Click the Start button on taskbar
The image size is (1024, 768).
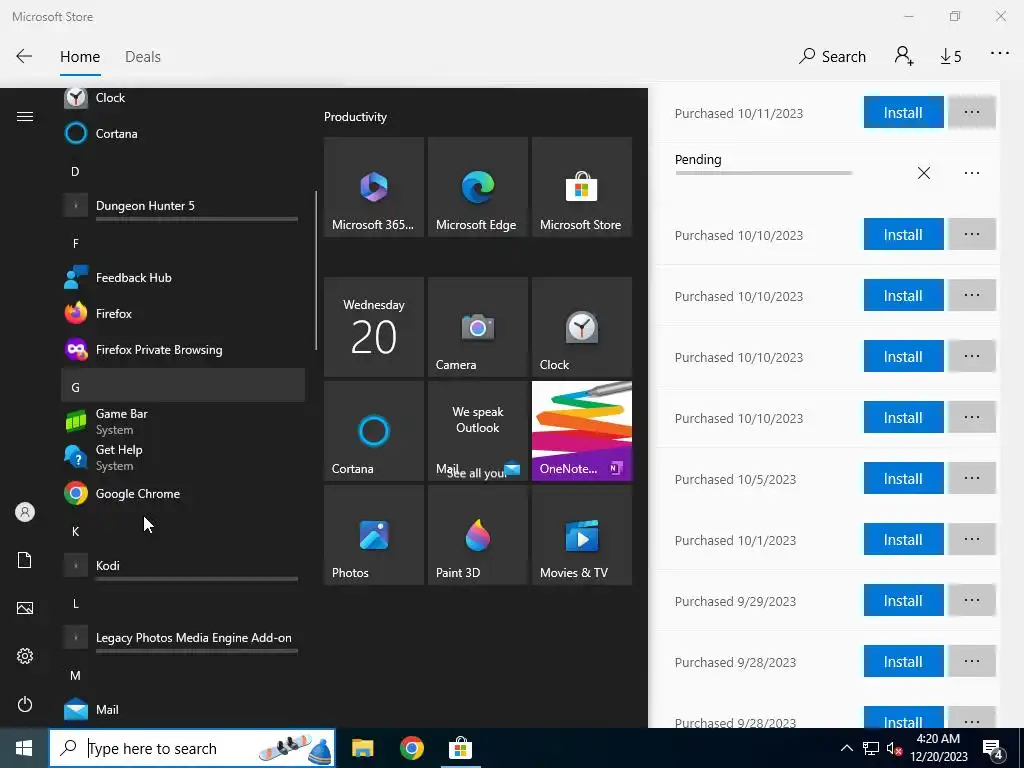pyautogui.click(x=24, y=748)
